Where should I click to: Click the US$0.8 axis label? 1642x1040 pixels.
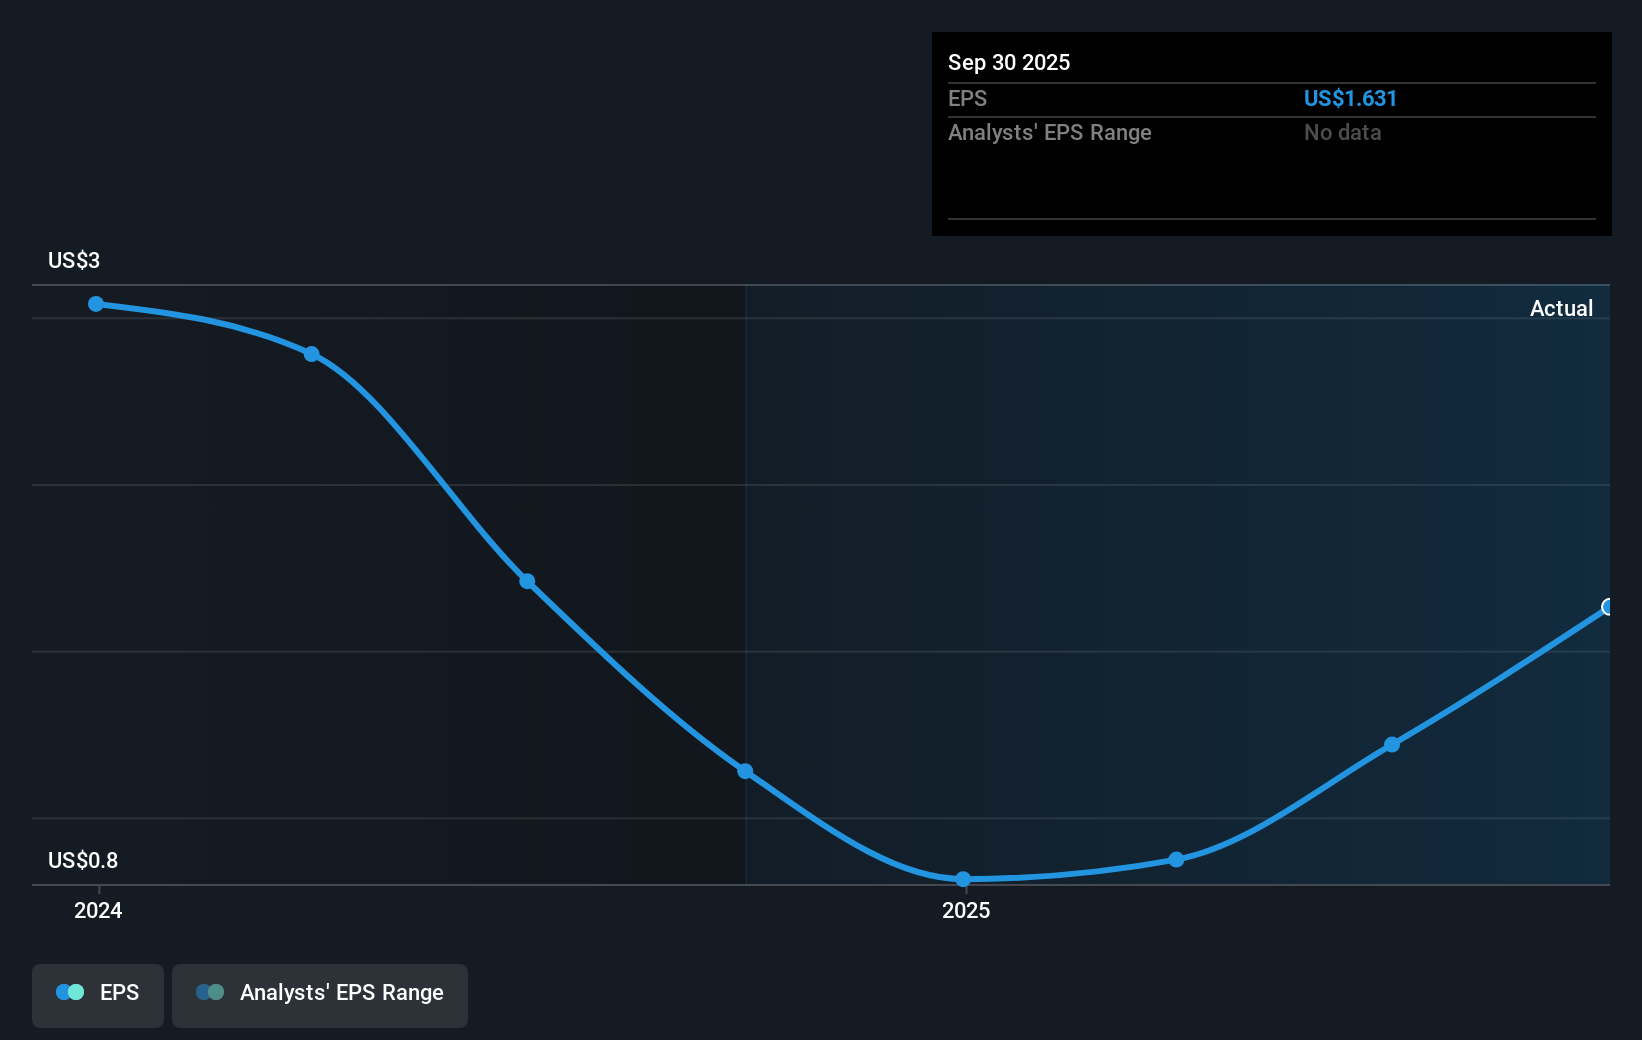pos(83,860)
